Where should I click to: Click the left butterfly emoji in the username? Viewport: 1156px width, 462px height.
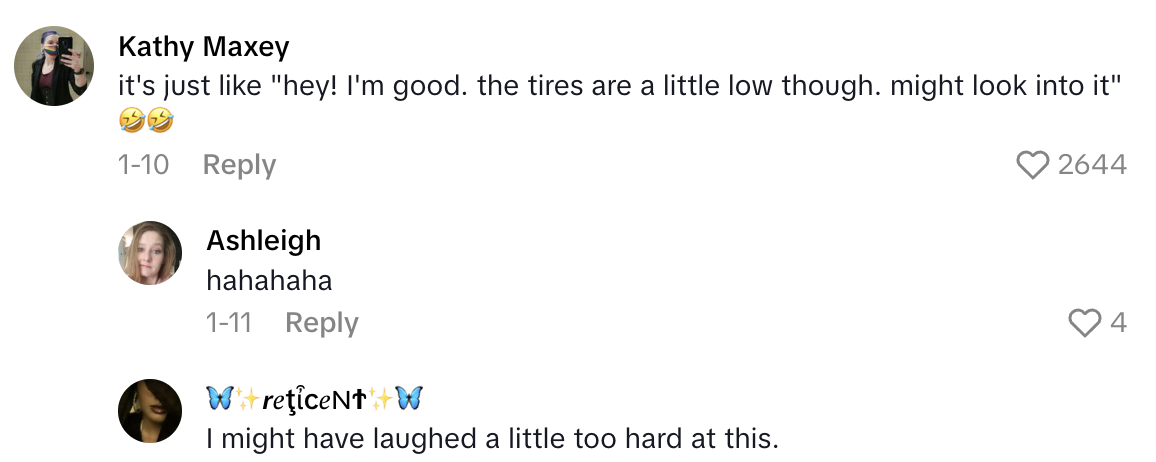pyautogui.click(x=219, y=399)
